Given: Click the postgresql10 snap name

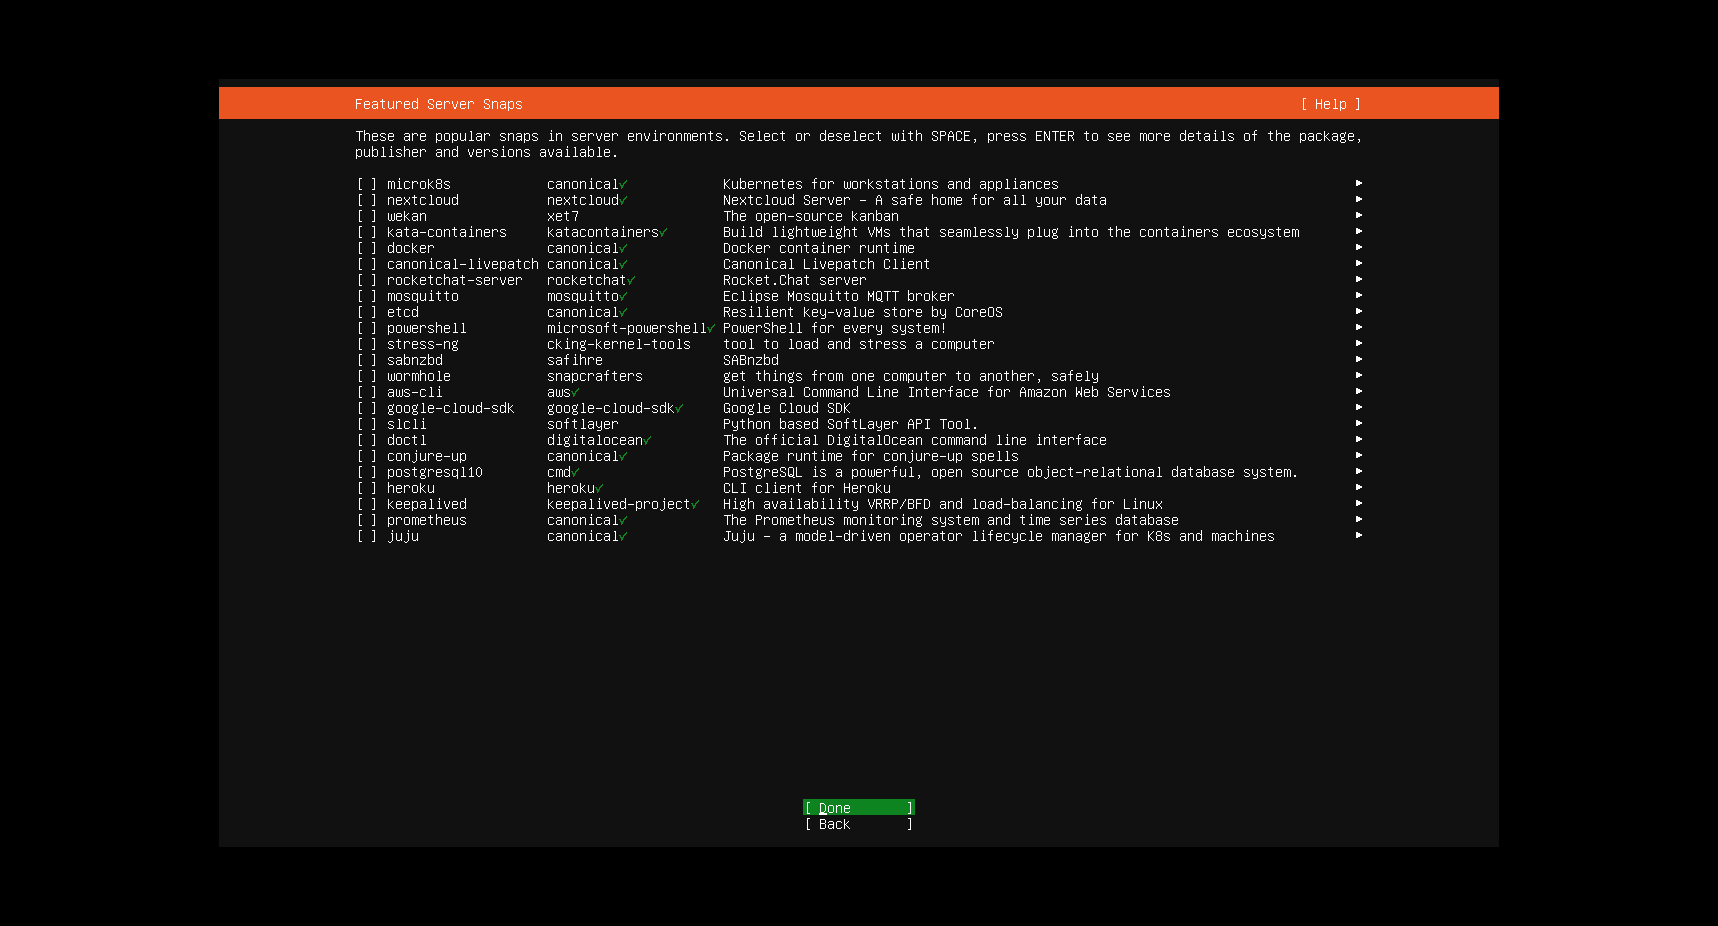Looking at the screenshot, I should [435, 472].
